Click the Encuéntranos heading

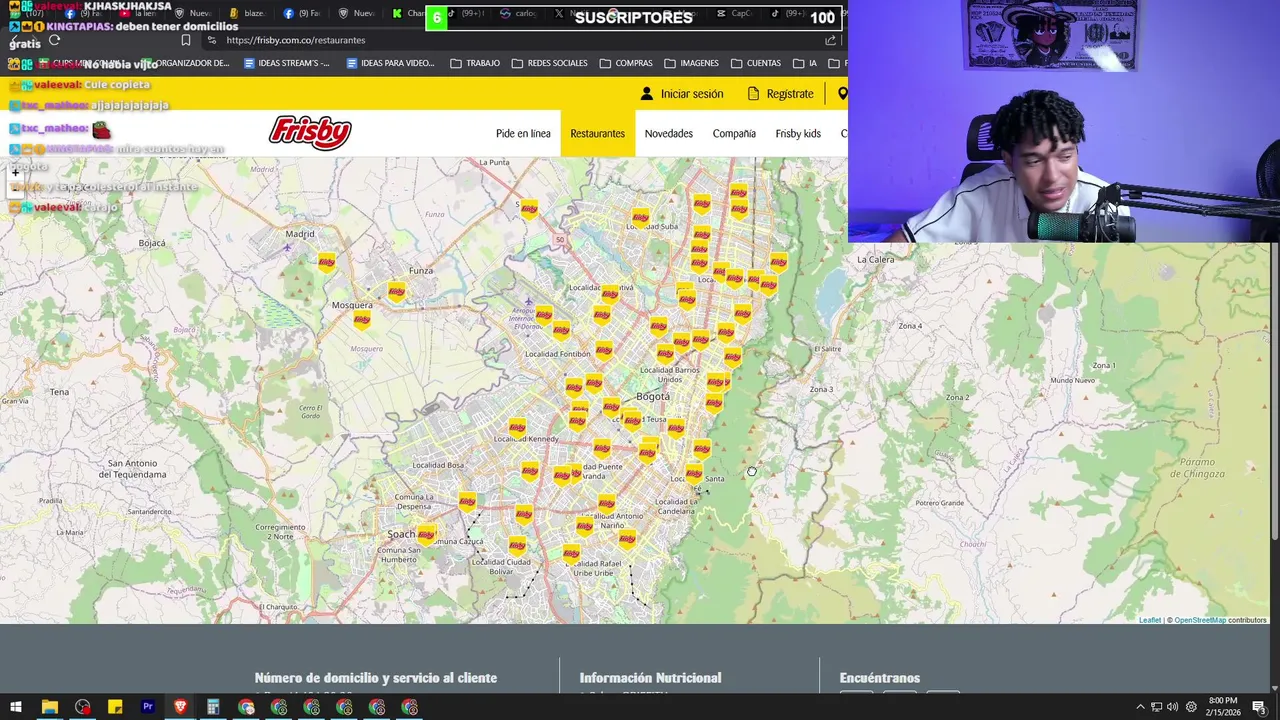point(880,678)
